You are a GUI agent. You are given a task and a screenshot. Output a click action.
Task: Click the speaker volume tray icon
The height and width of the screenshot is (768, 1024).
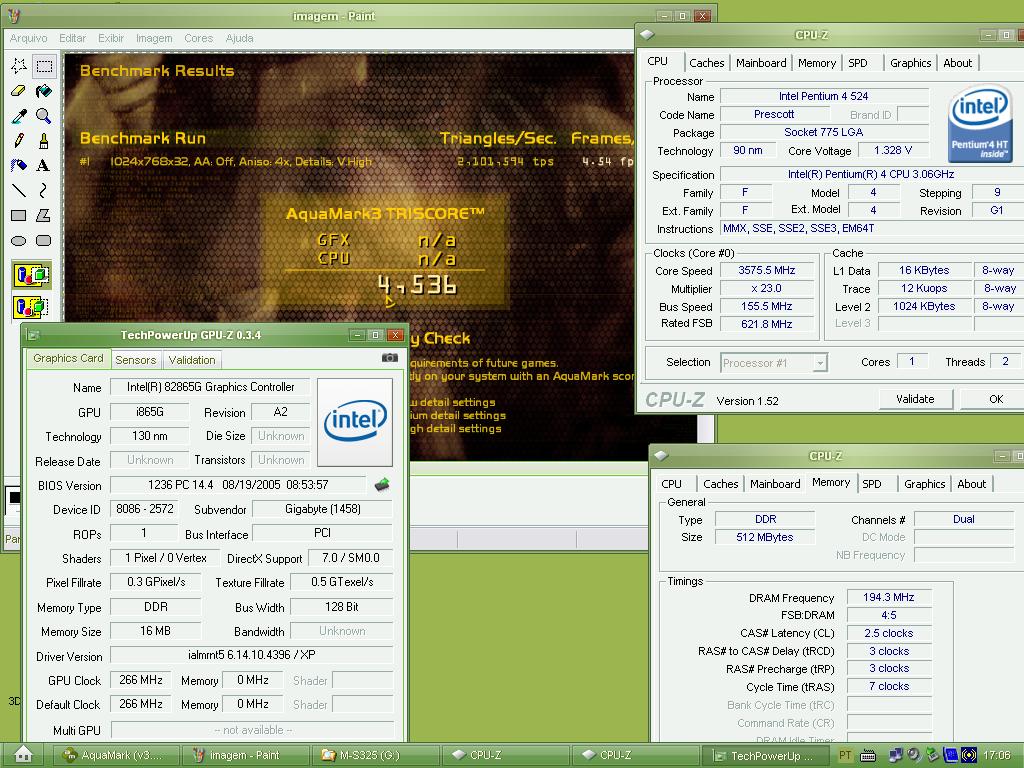pos(914,756)
